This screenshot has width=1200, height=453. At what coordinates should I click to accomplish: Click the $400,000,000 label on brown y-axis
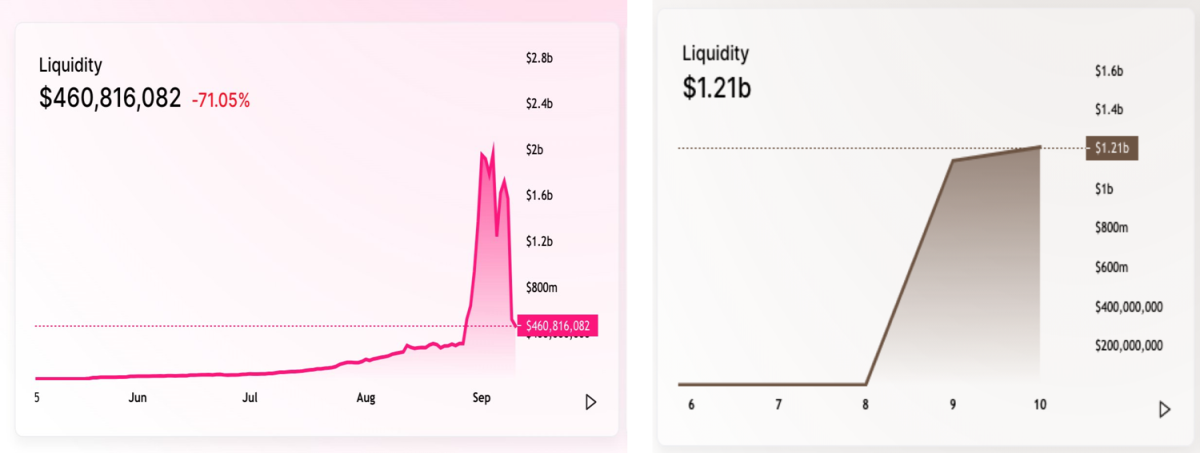pos(1128,307)
